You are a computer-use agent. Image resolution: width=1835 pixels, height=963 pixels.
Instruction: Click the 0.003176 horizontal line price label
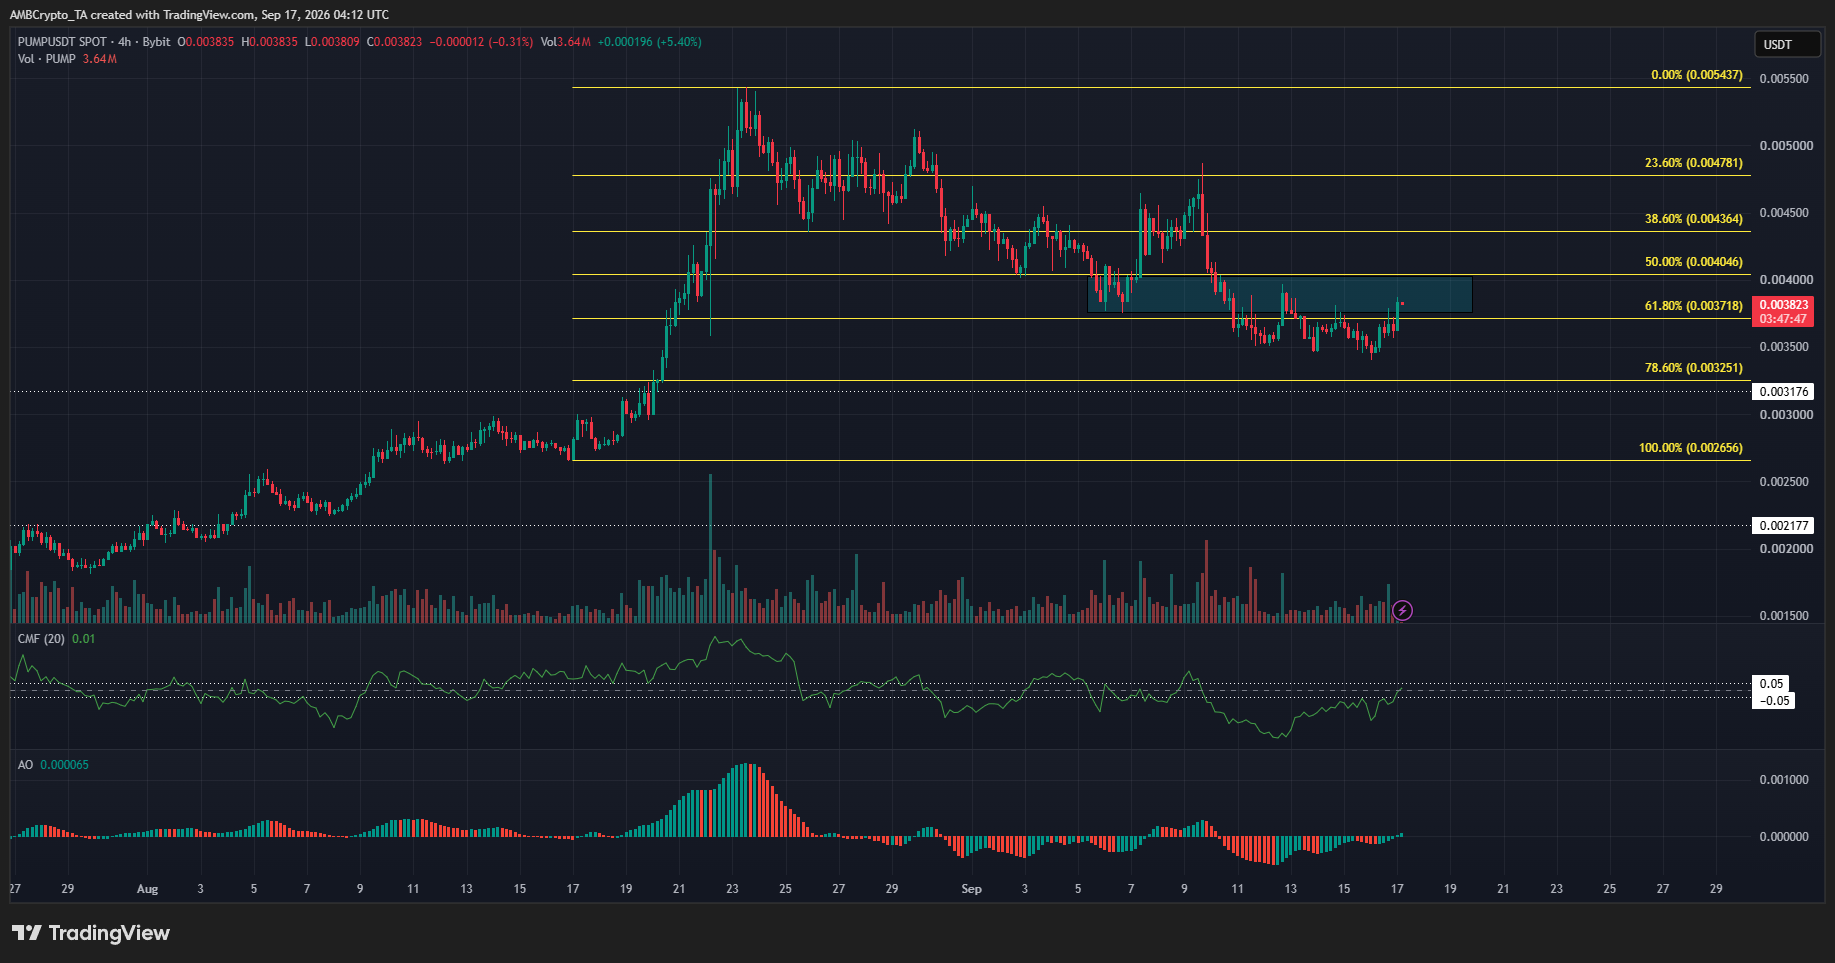1783,392
